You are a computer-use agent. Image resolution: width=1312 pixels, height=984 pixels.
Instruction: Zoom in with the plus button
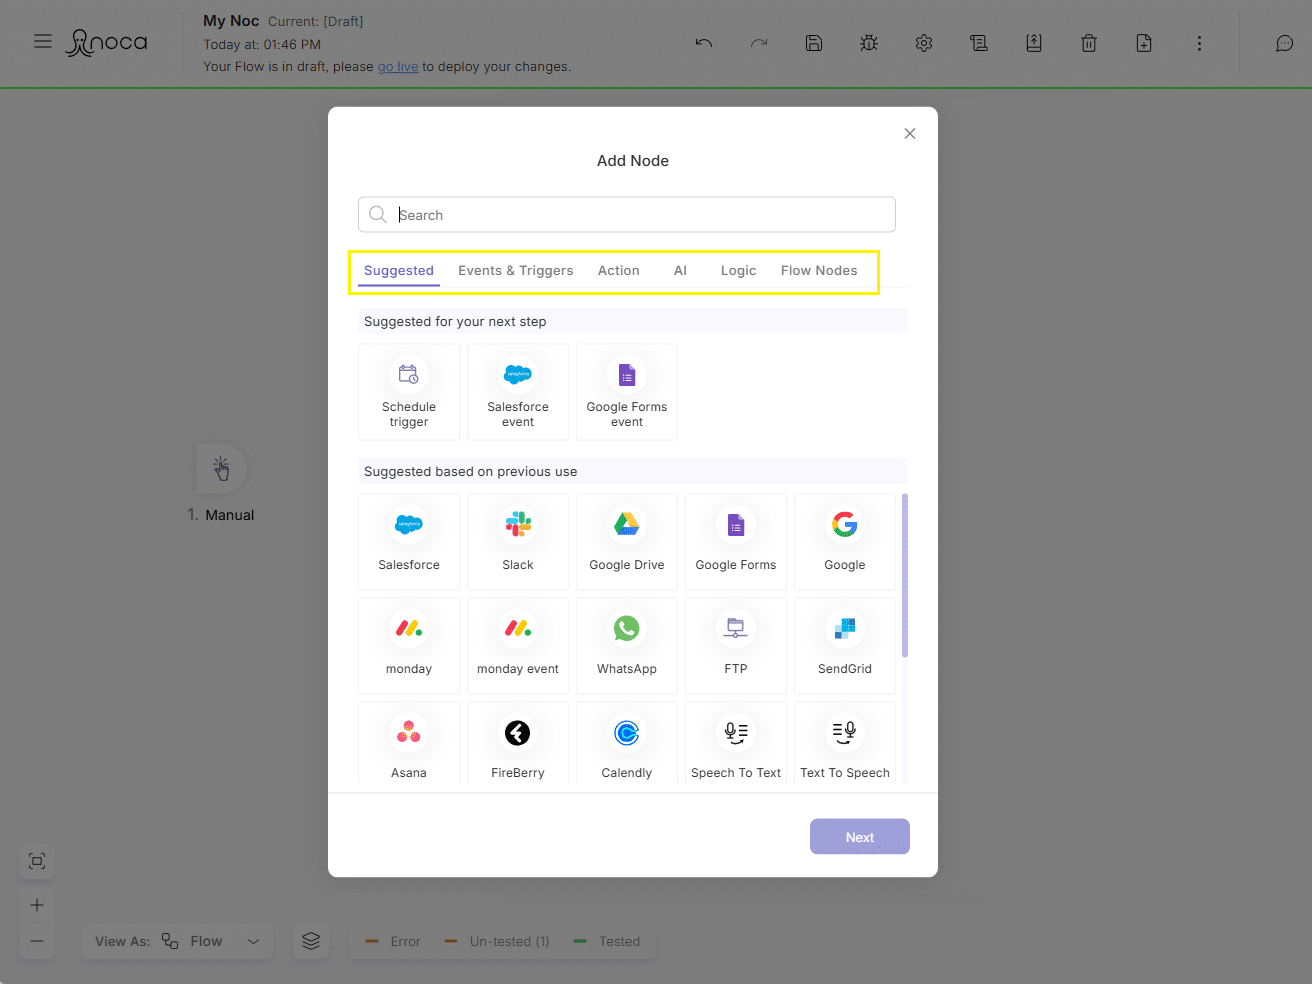[37, 905]
